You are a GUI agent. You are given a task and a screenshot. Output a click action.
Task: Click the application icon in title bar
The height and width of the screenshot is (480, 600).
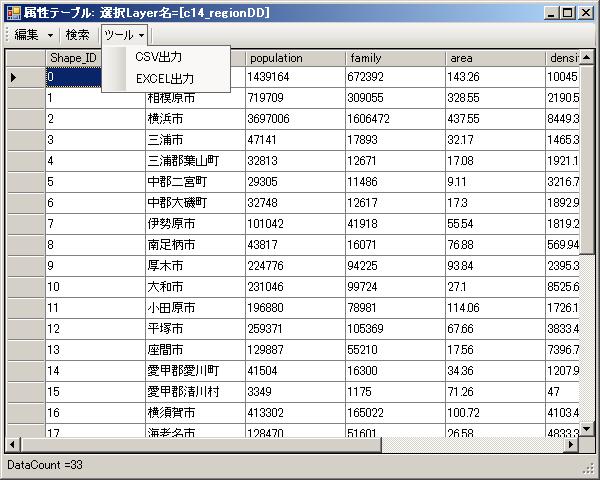point(13,12)
